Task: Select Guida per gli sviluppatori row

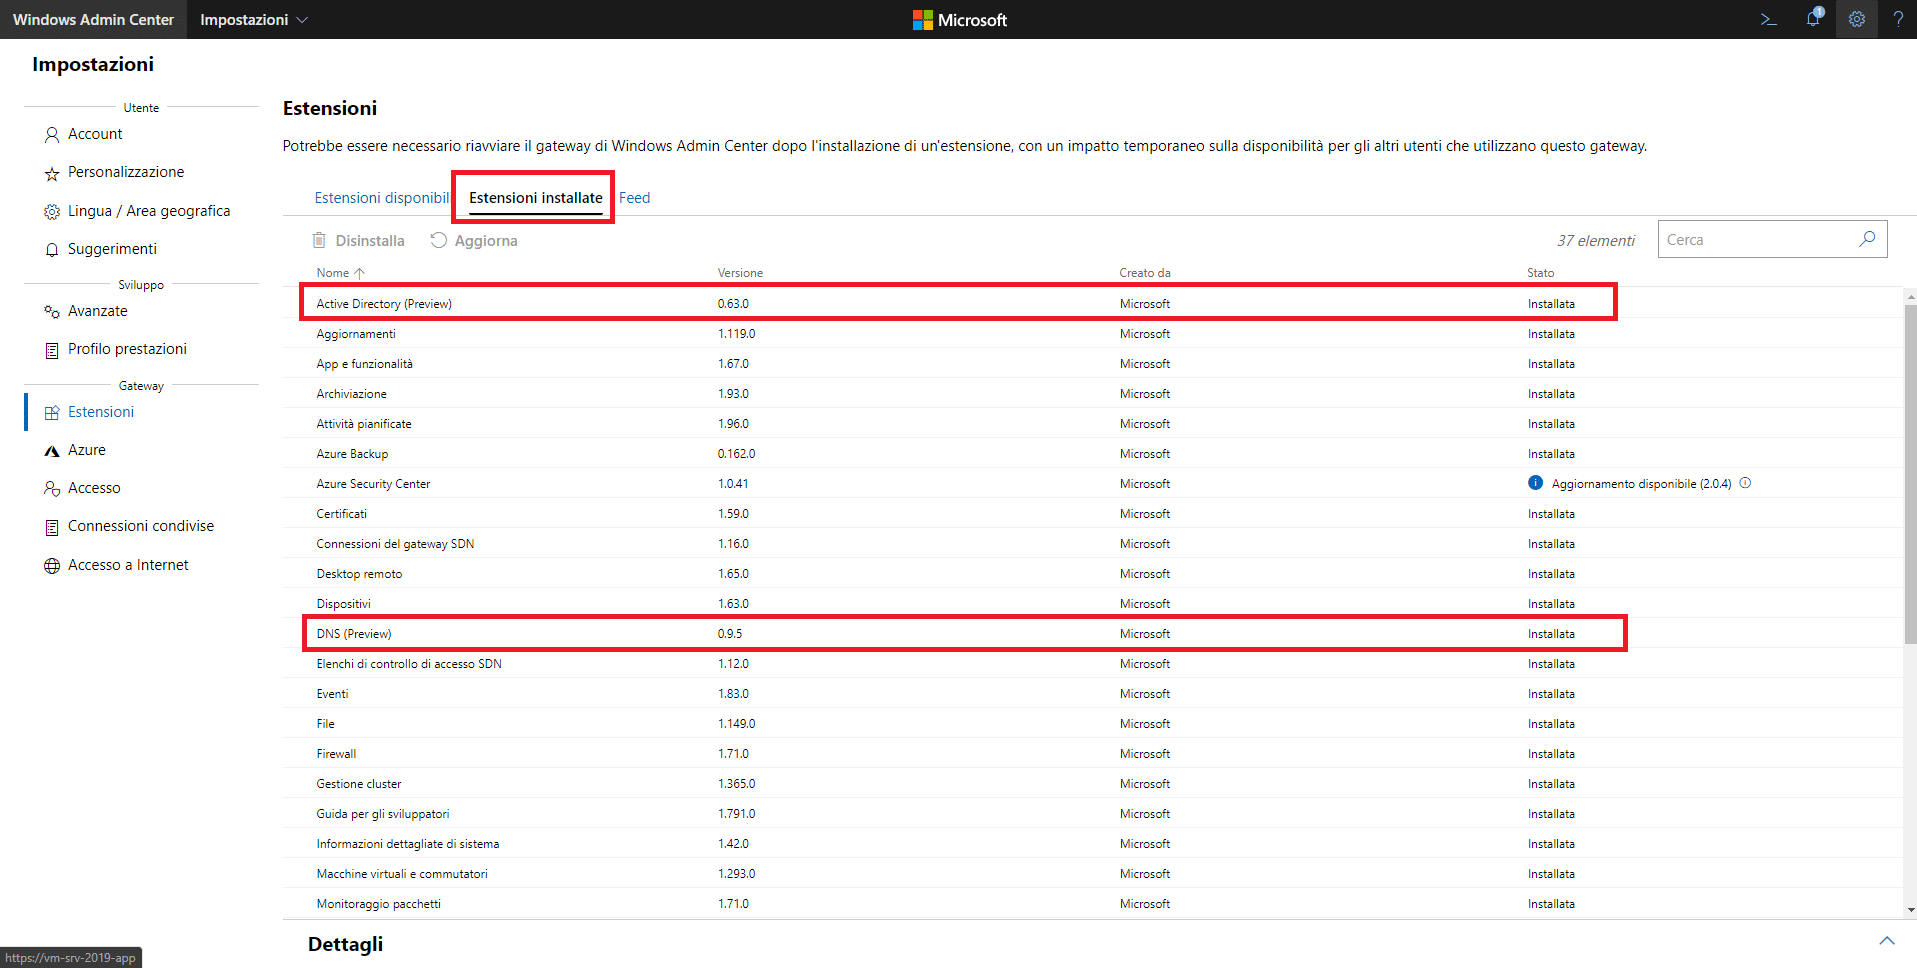Action: [1093, 813]
